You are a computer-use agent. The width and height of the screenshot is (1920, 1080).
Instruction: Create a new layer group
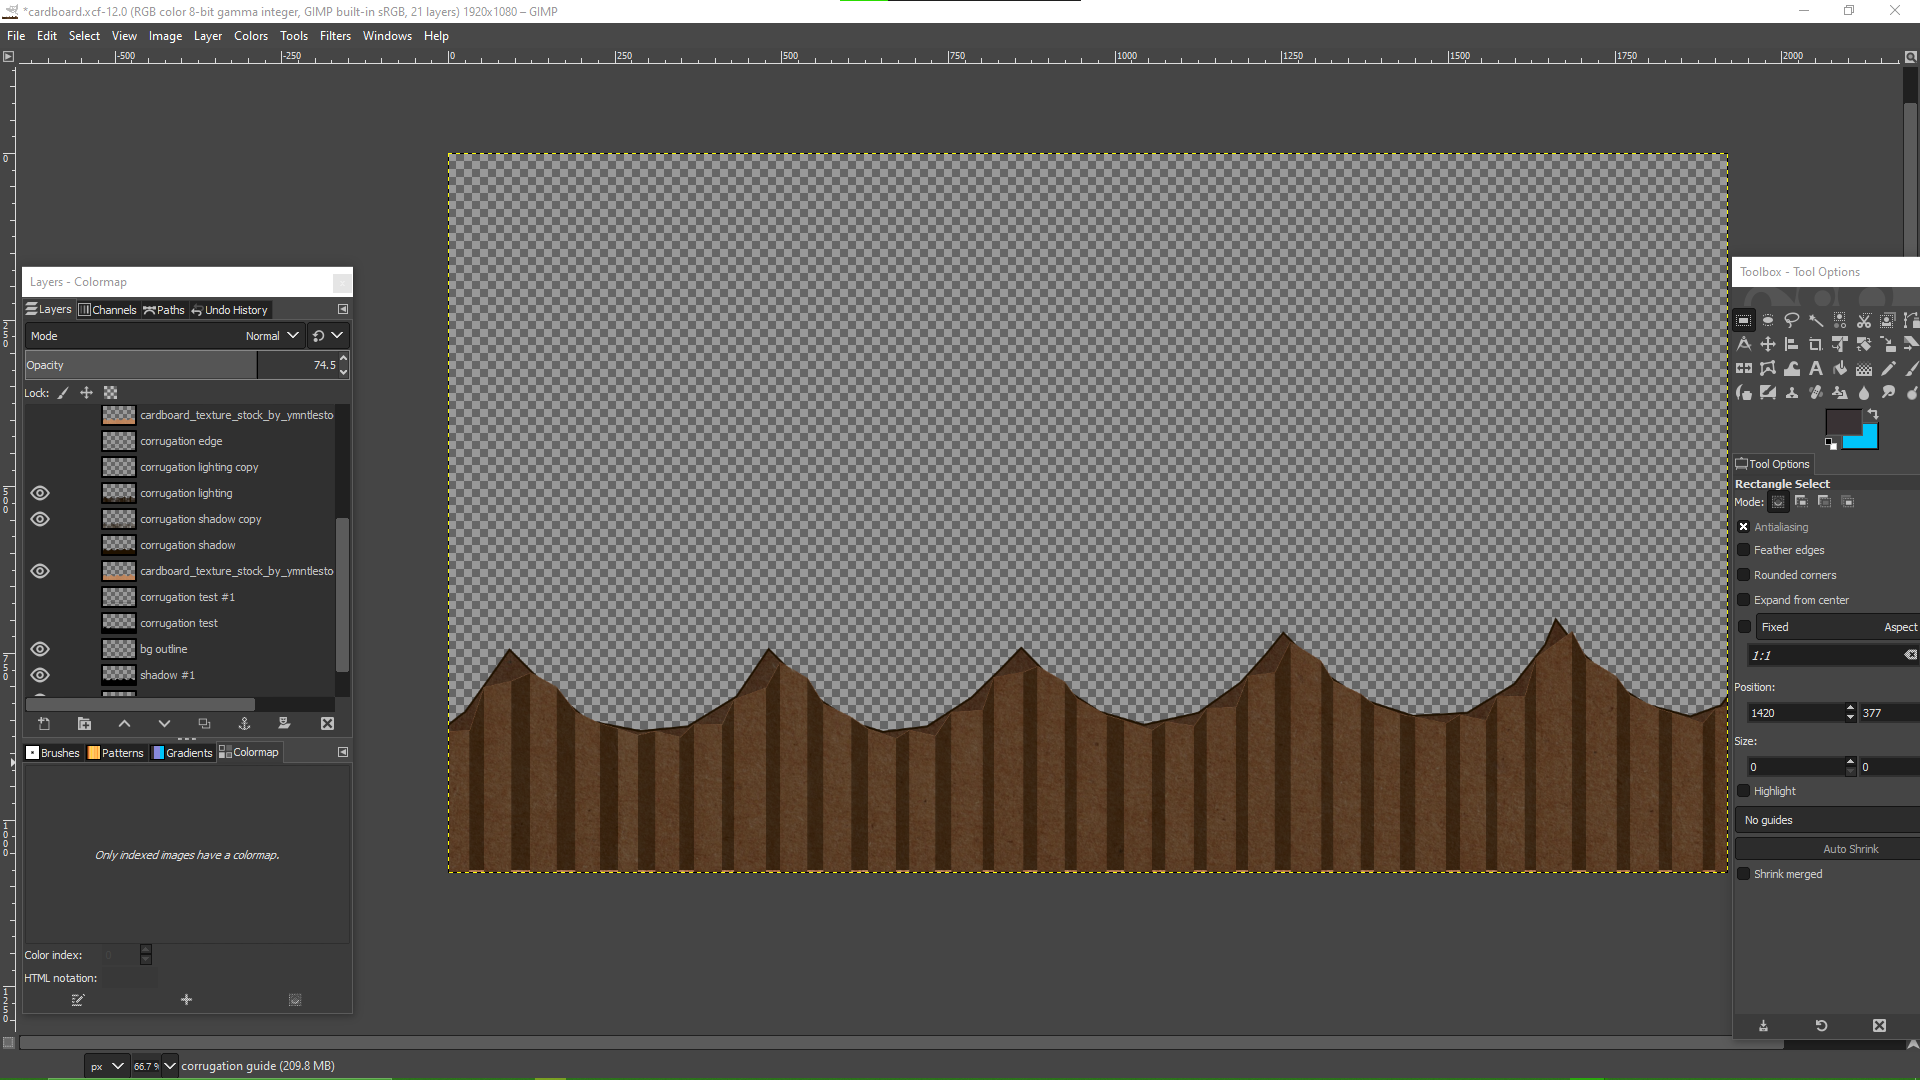[x=84, y=724]
